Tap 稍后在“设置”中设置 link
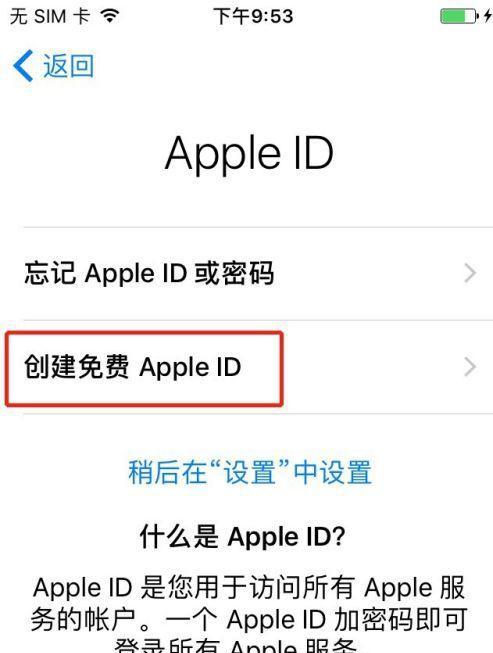 click(250, 472)
